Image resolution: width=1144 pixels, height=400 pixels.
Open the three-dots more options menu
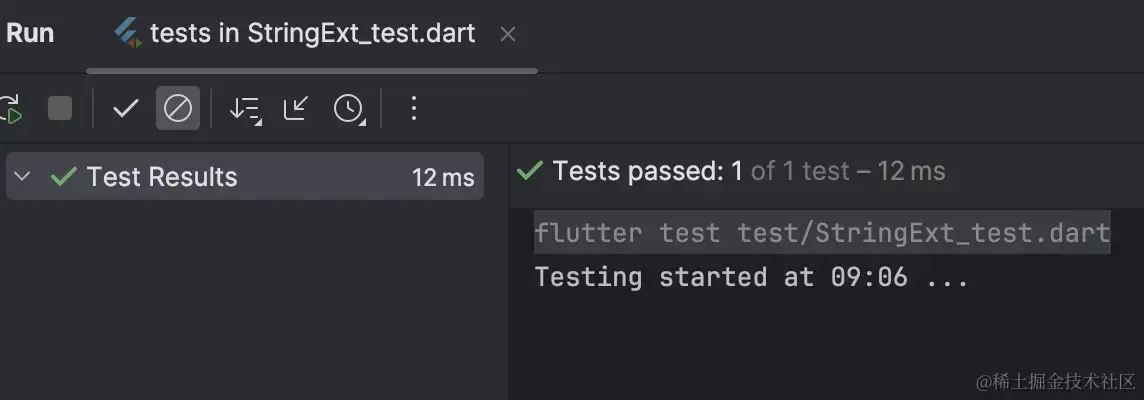point(414,109)
